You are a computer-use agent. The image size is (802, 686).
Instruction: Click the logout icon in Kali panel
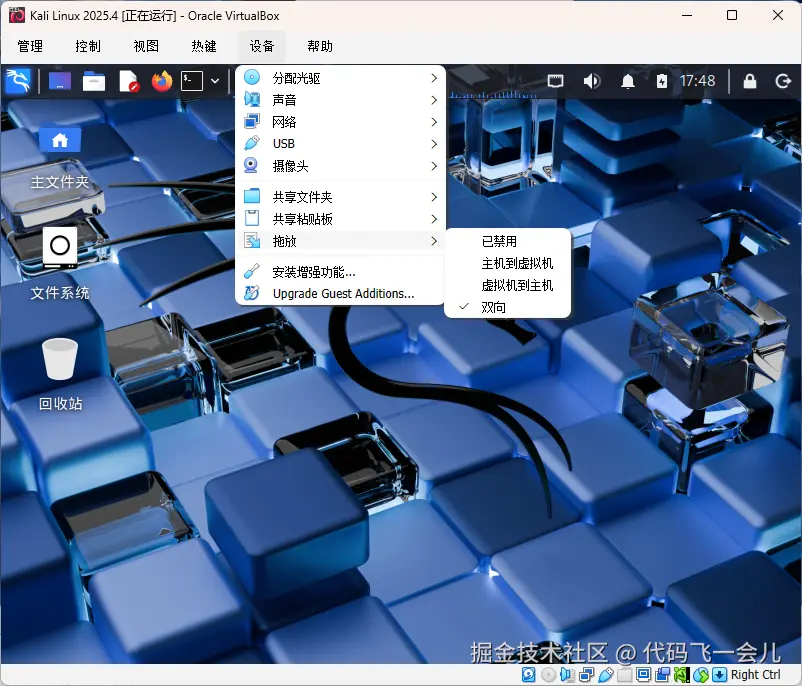(x=783, y=81)
